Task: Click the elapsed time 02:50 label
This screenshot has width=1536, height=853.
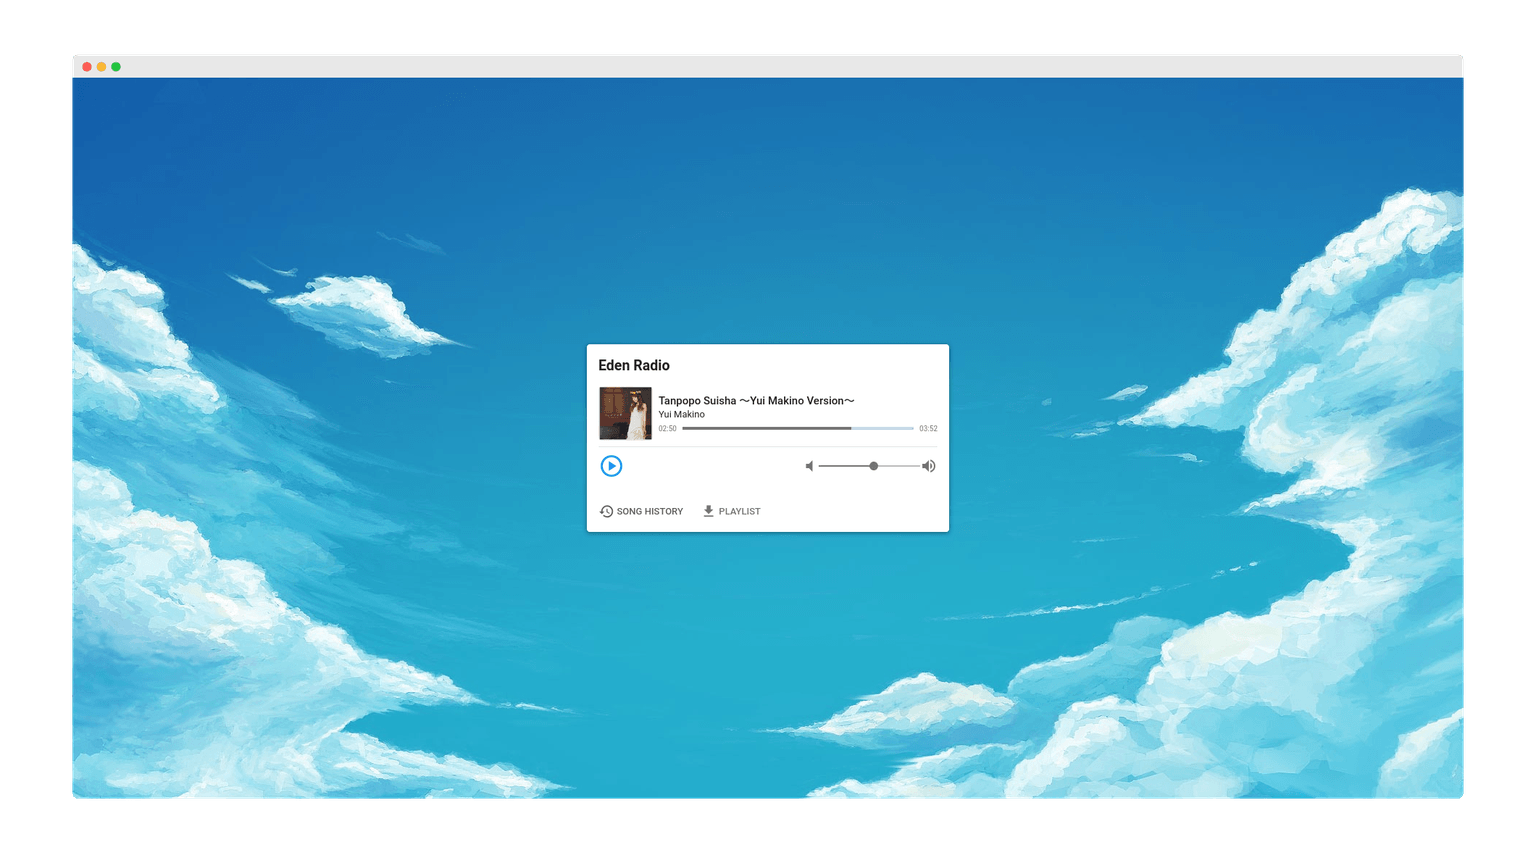Action: coord(667,428)
